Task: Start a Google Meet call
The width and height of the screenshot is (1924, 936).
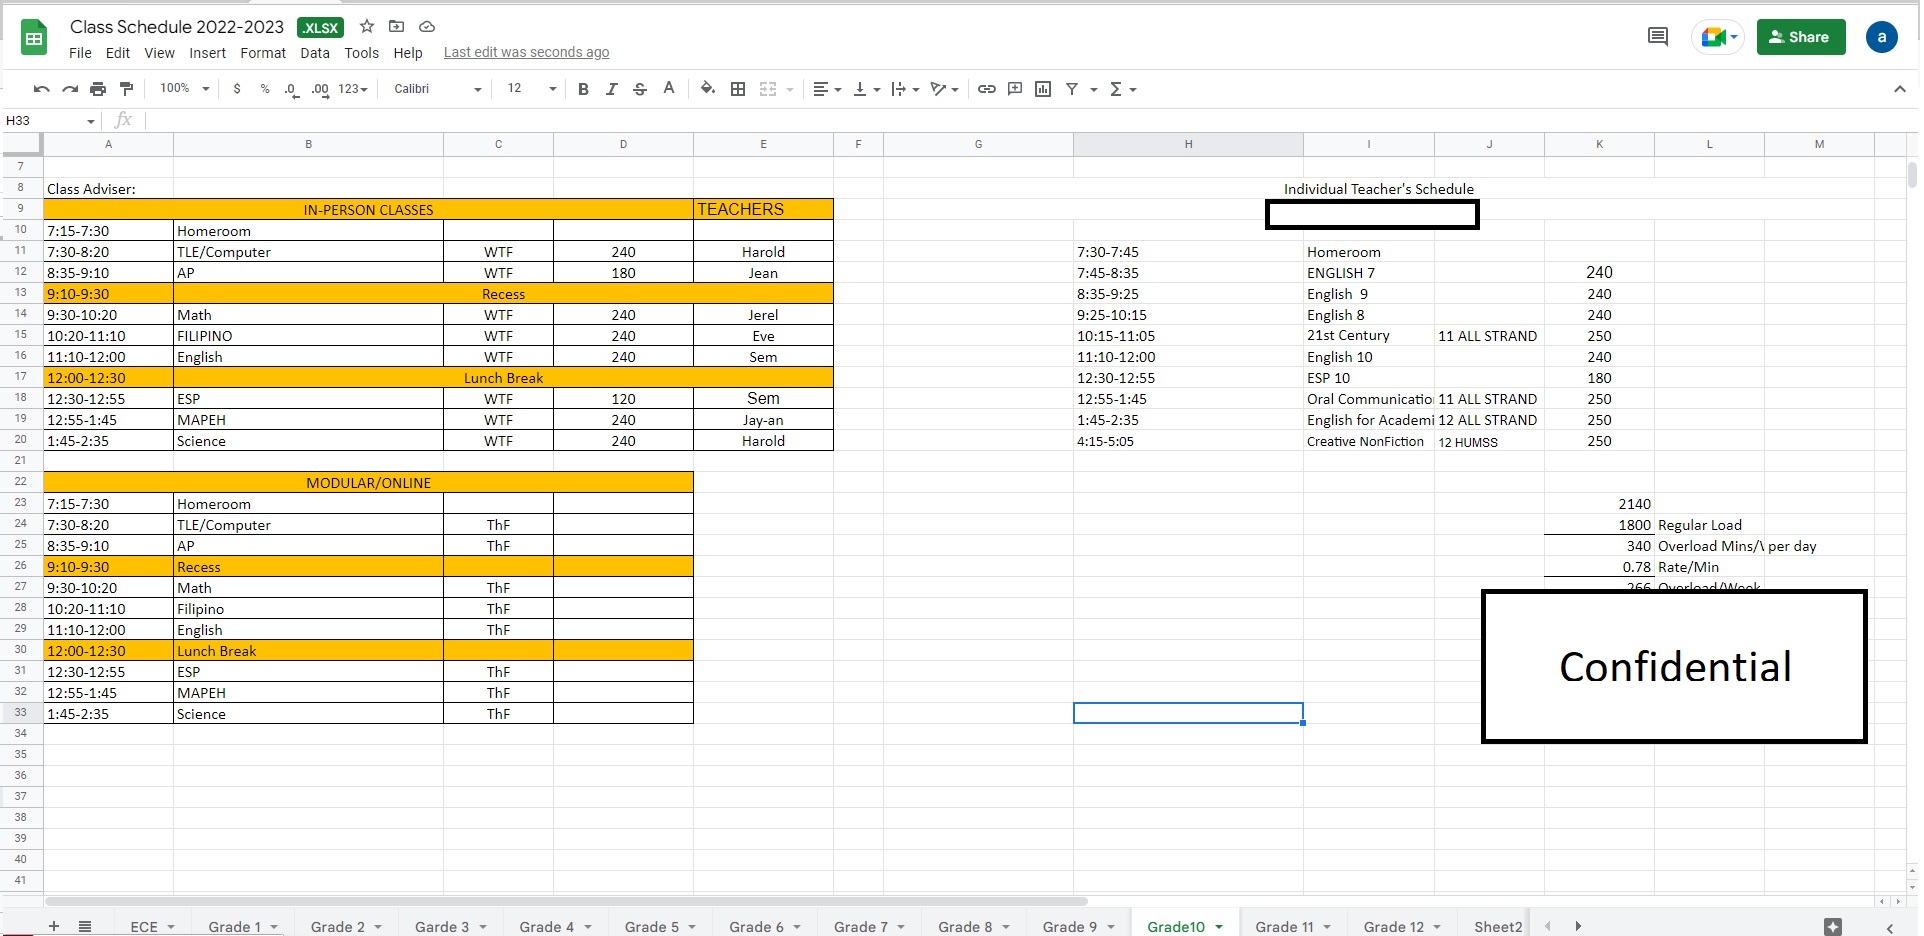Action: 1717,37
